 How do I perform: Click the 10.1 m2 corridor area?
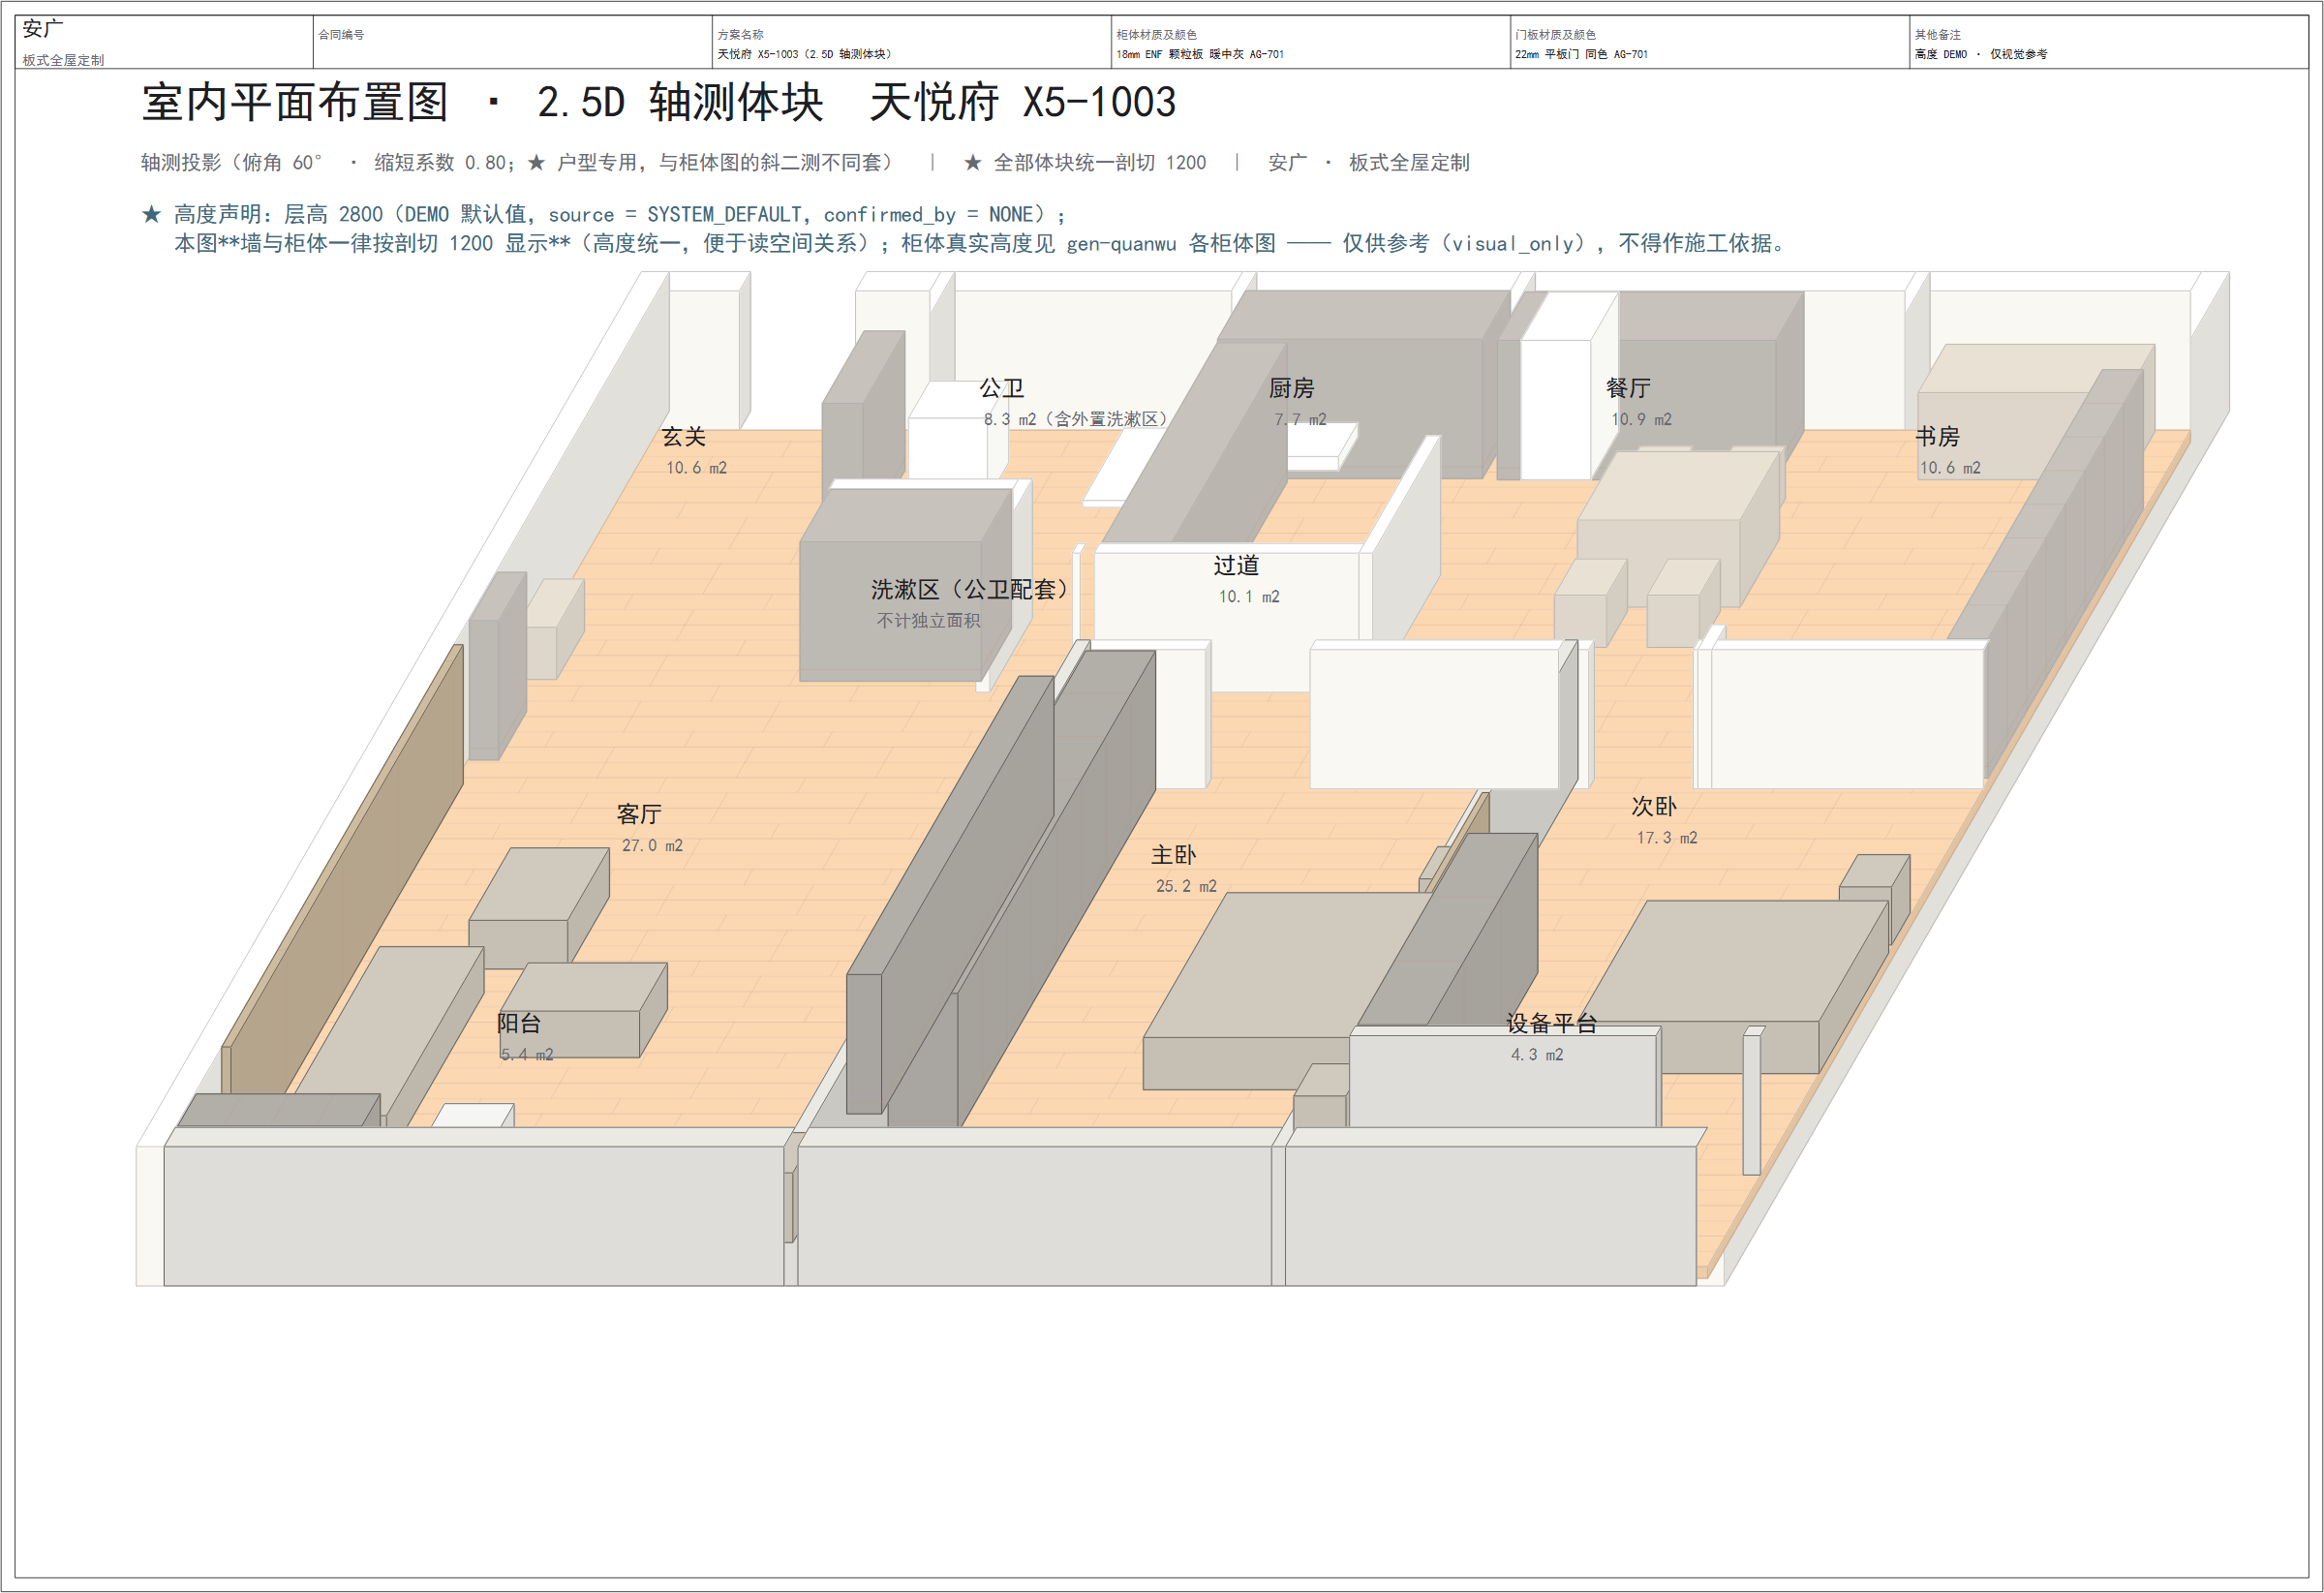1249,597
